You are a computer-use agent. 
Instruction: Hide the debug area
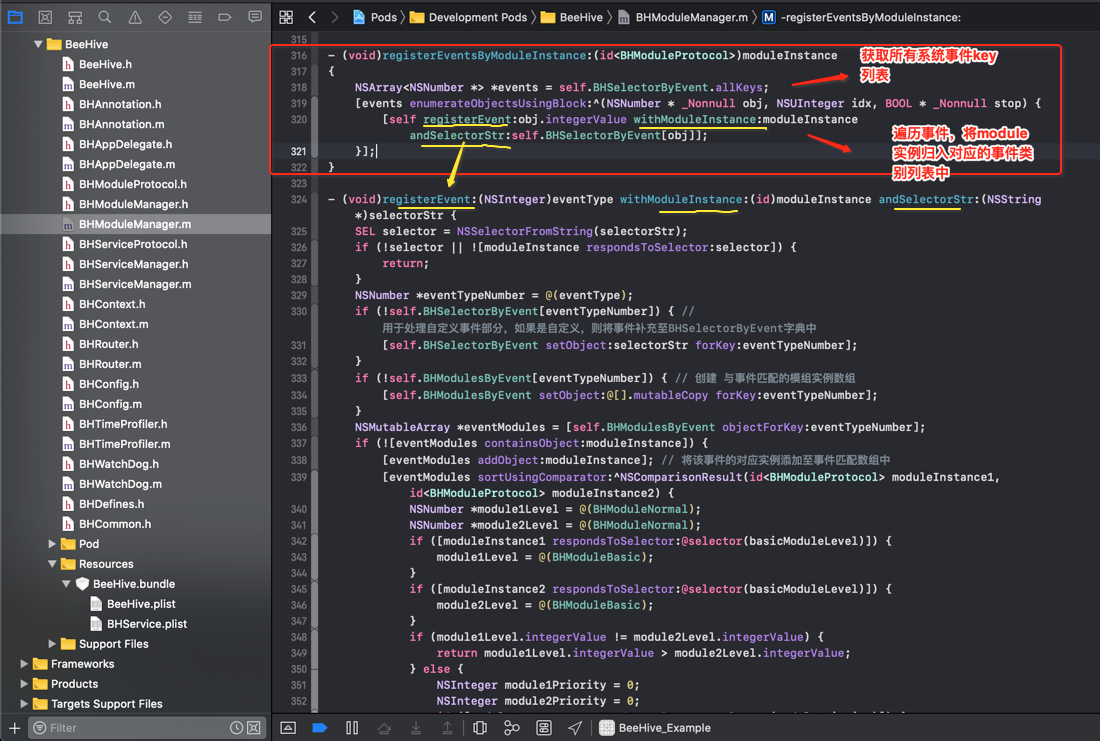pos(288,728)
